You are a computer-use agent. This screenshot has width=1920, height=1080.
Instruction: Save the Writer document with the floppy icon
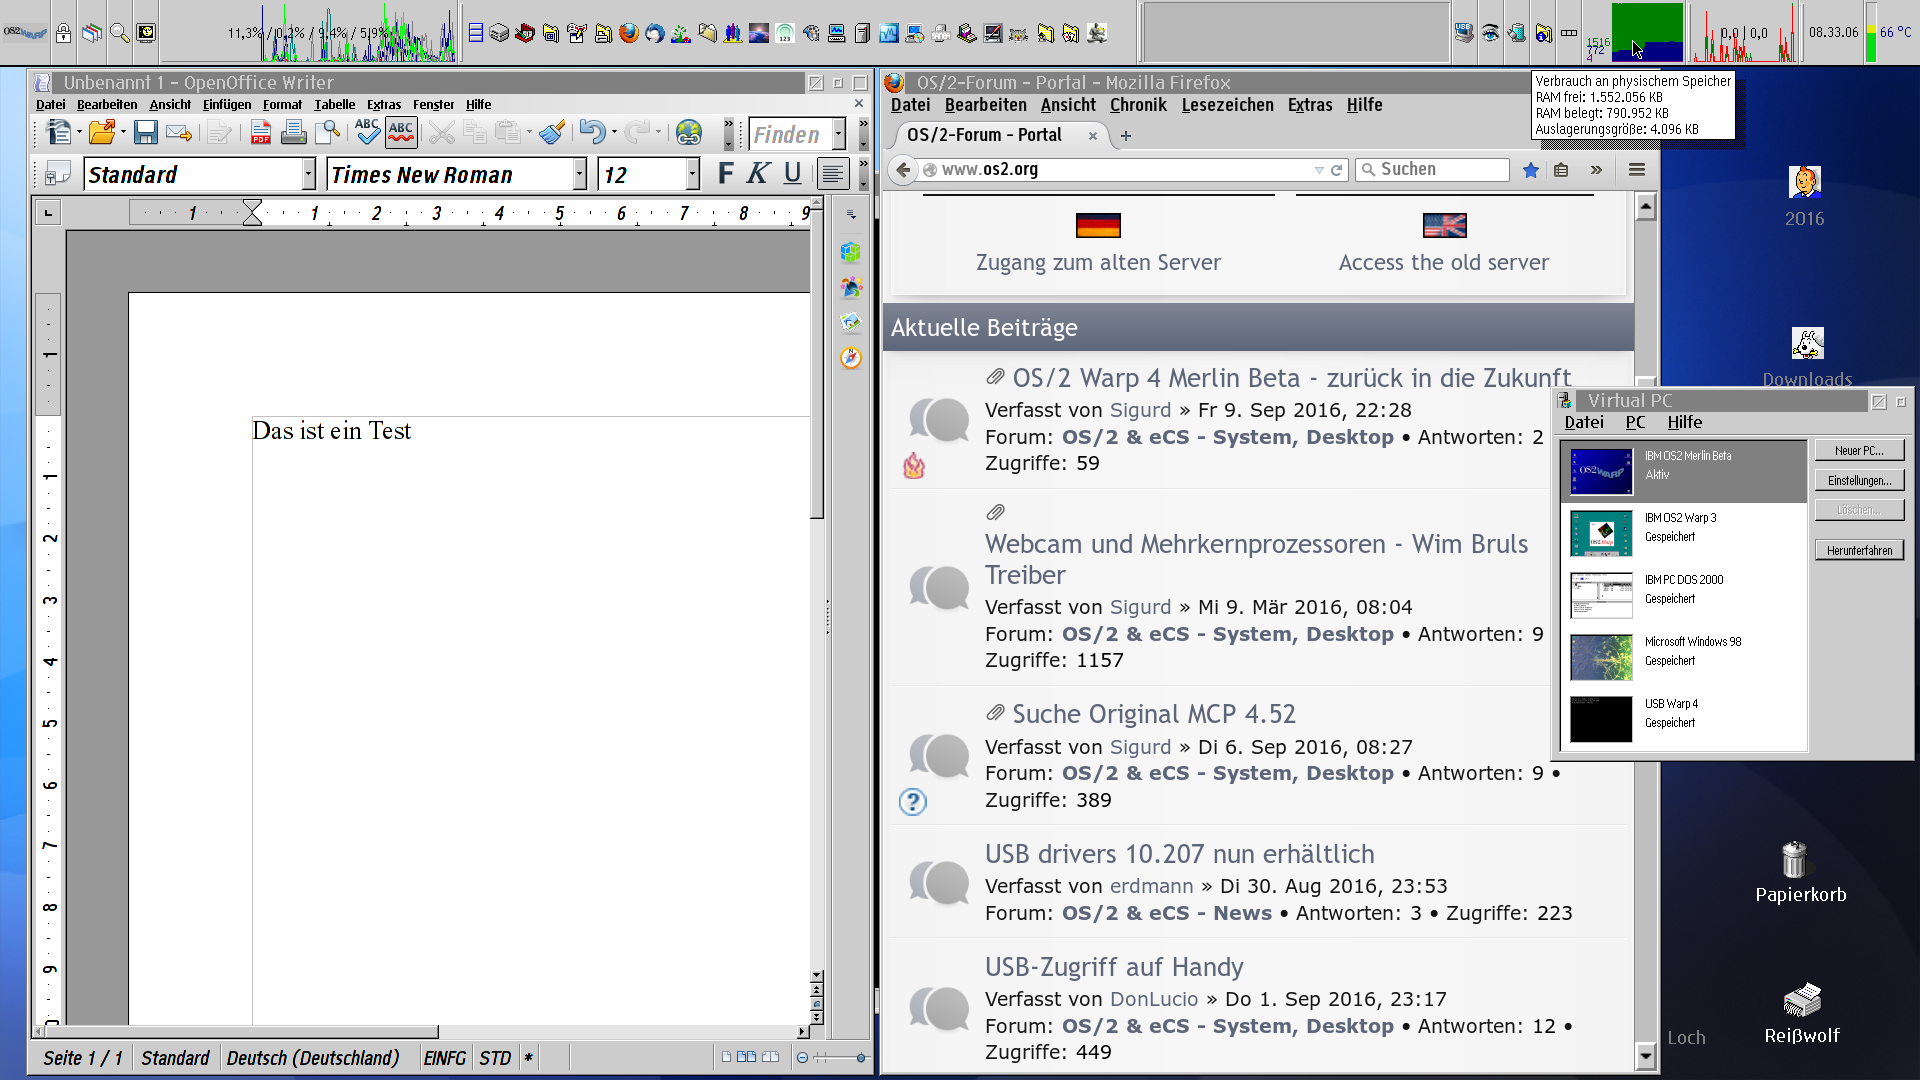click(x=146, y=132)
